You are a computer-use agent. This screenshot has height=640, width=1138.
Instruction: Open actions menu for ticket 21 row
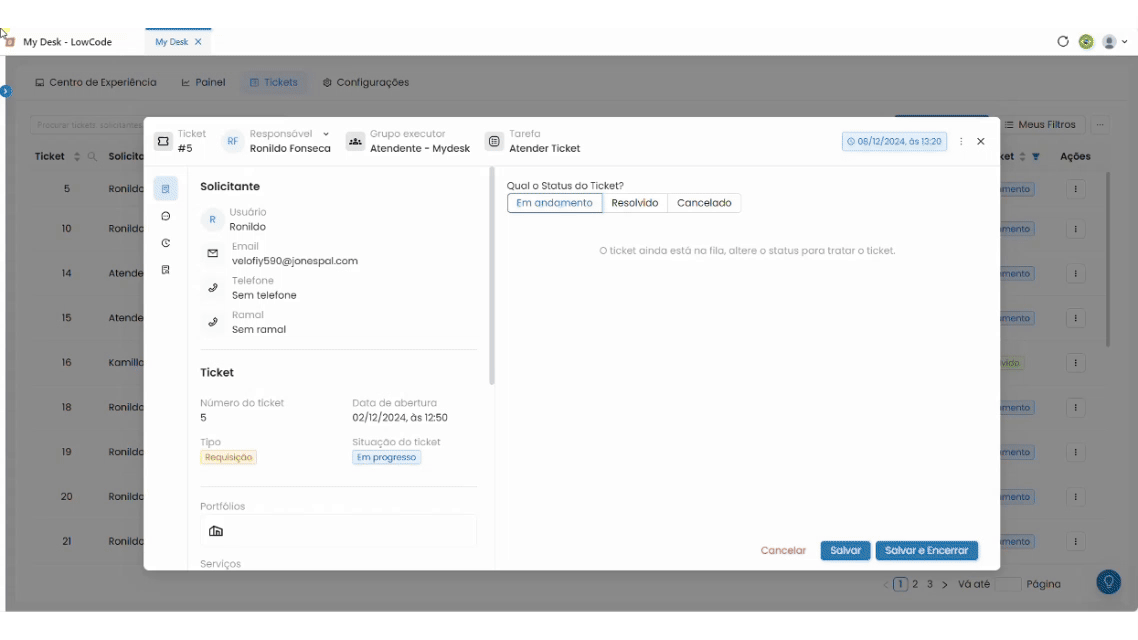coord(1076,541)
